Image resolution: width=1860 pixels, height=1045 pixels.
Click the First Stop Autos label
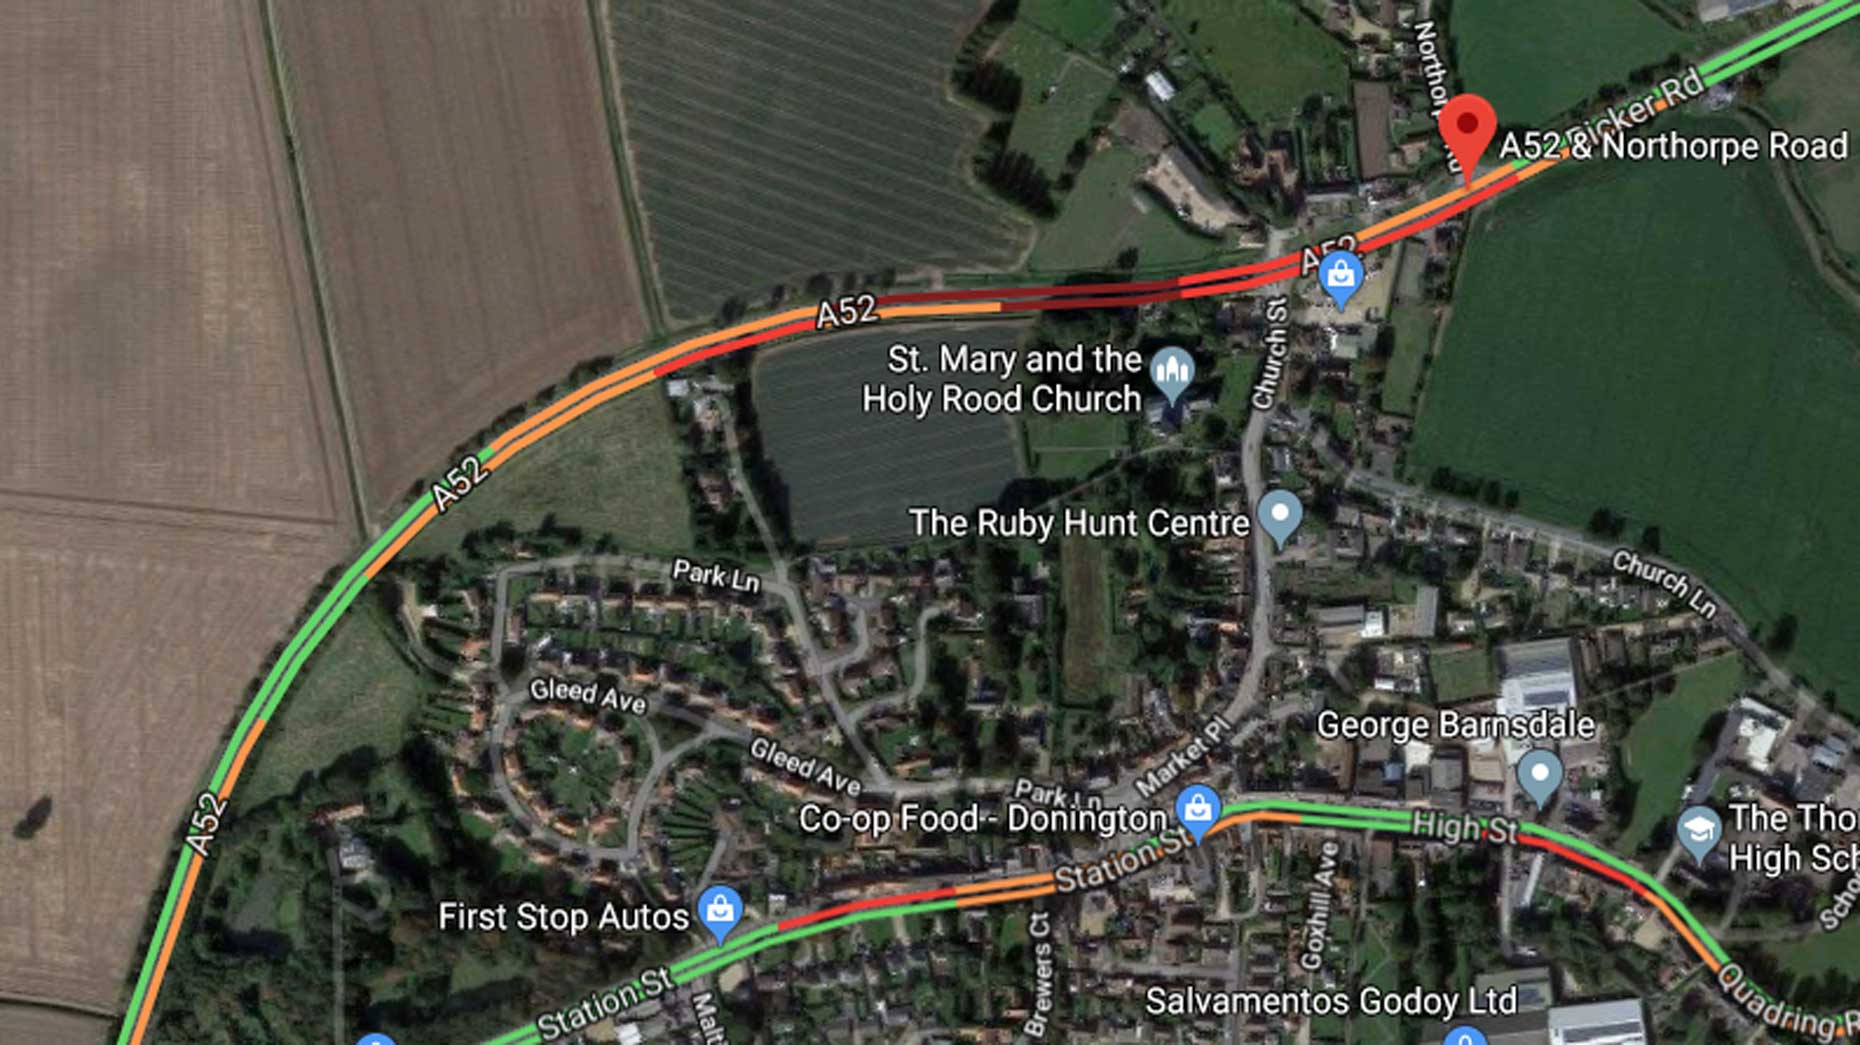563,916
